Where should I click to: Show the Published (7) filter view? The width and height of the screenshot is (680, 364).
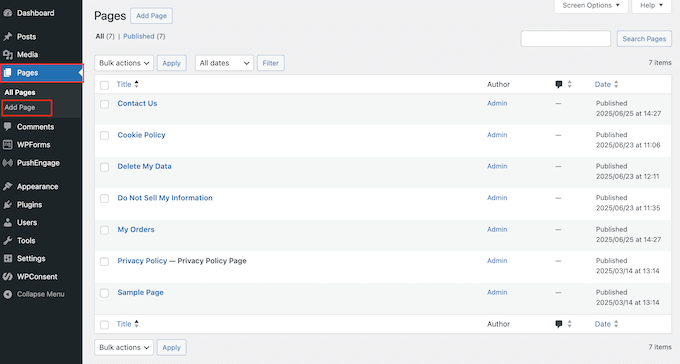tap(144, 36)
